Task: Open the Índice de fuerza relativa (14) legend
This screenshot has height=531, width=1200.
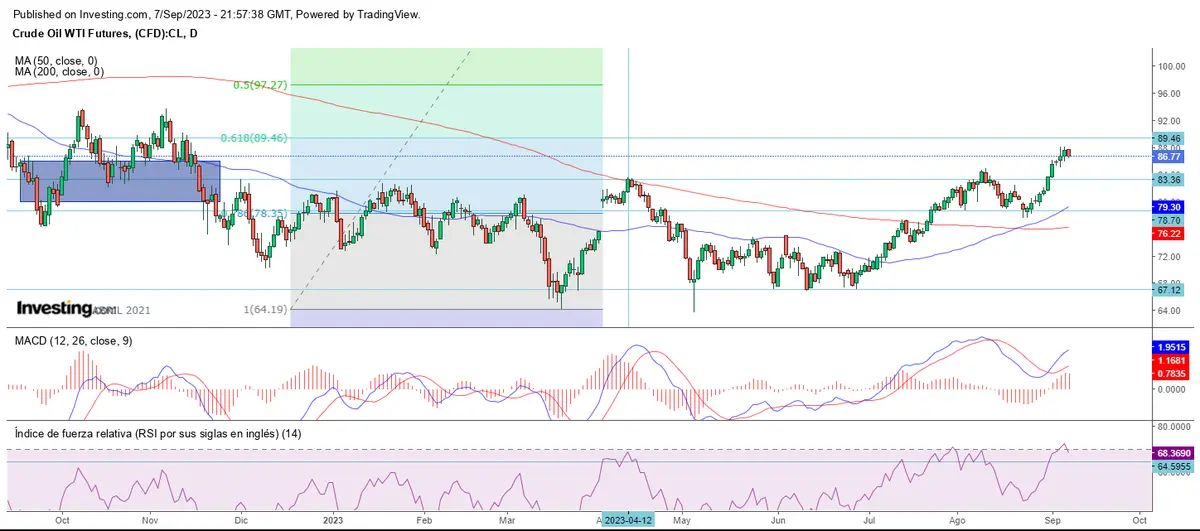Action: 158,433
